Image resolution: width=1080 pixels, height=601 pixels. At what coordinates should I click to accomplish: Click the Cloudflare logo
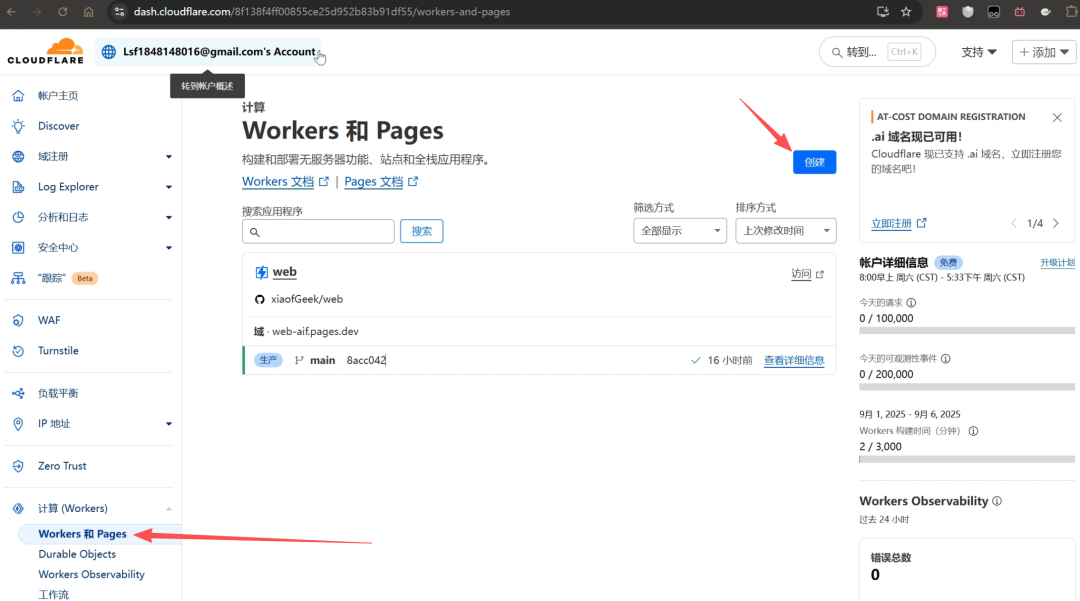(x=45, y=52)
